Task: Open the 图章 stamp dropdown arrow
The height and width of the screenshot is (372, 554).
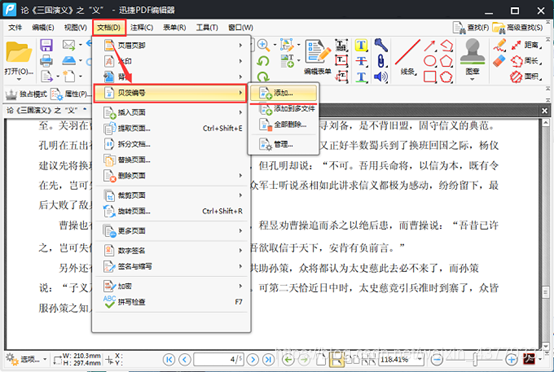Action: tap(472, 79)
